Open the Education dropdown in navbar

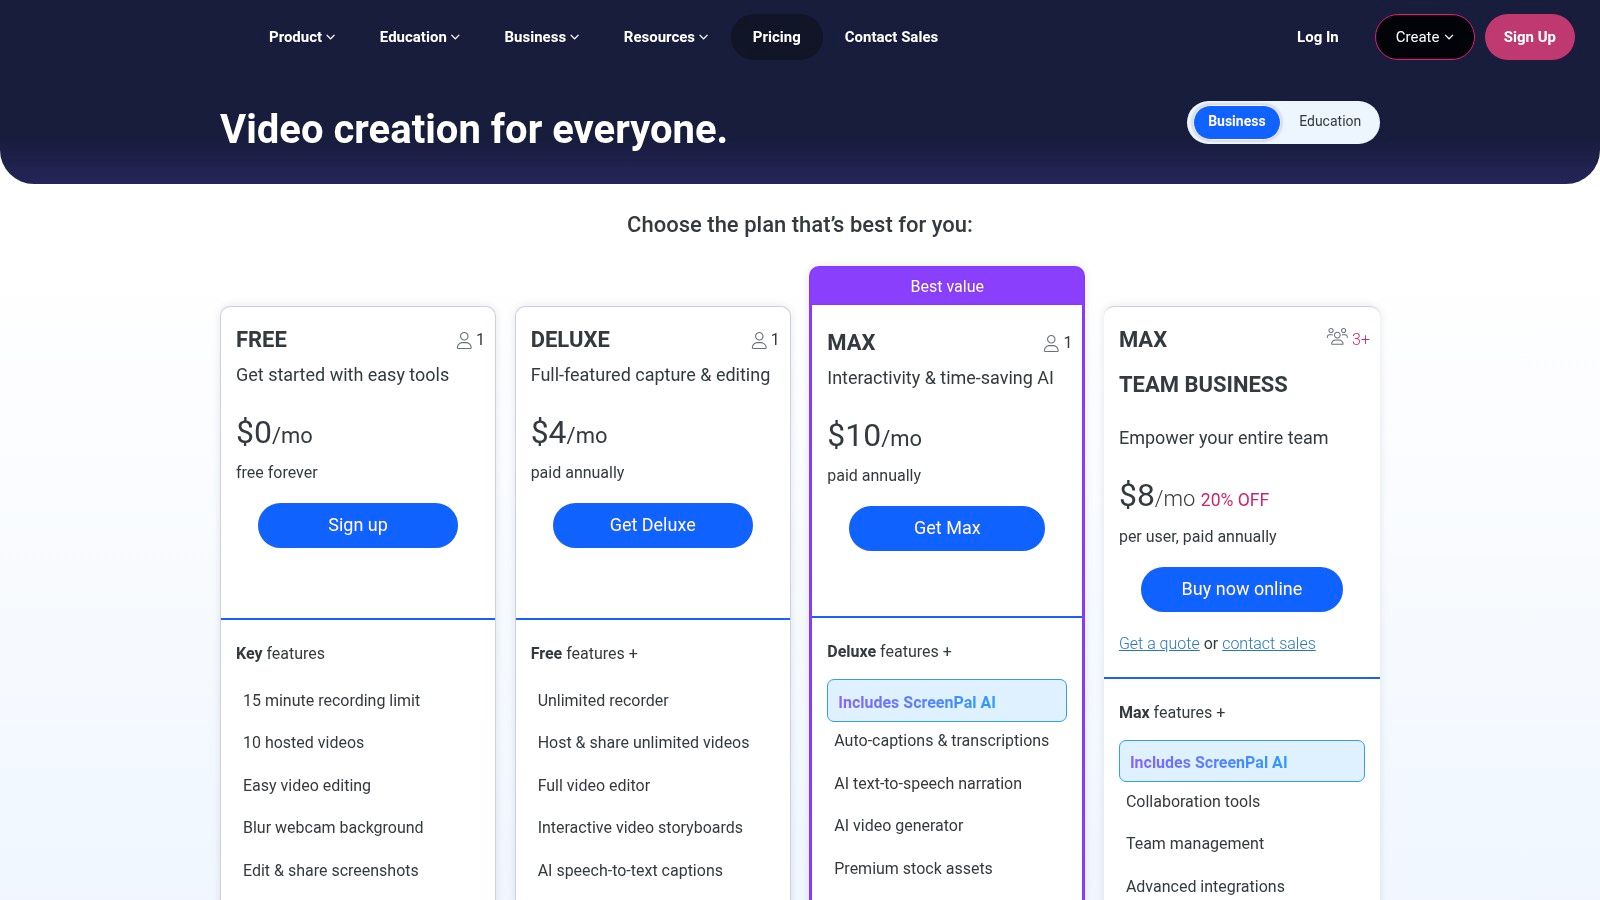419,37
